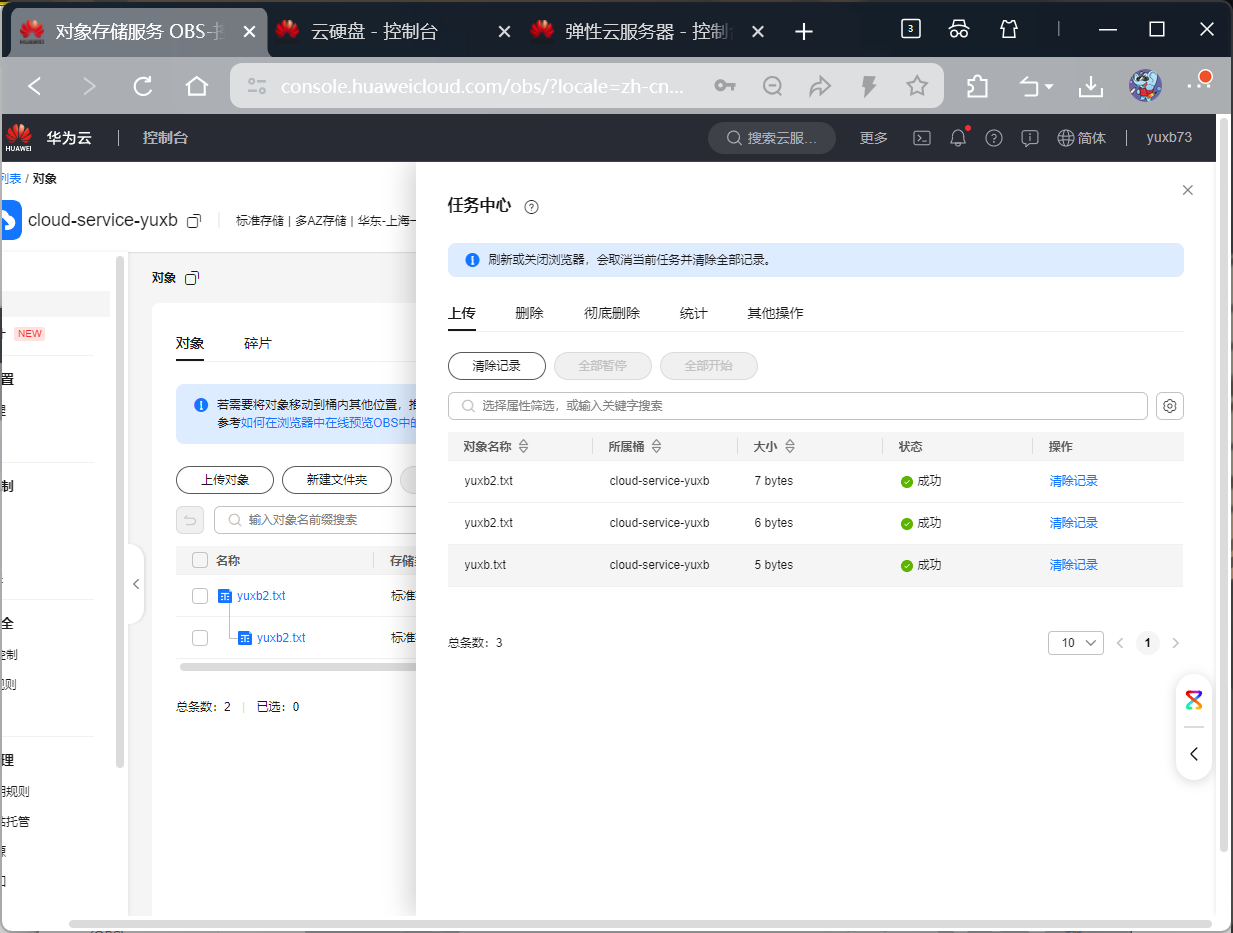Close the task center panel
This screenshot has width=1233, height=933.
coord(1188,190)
